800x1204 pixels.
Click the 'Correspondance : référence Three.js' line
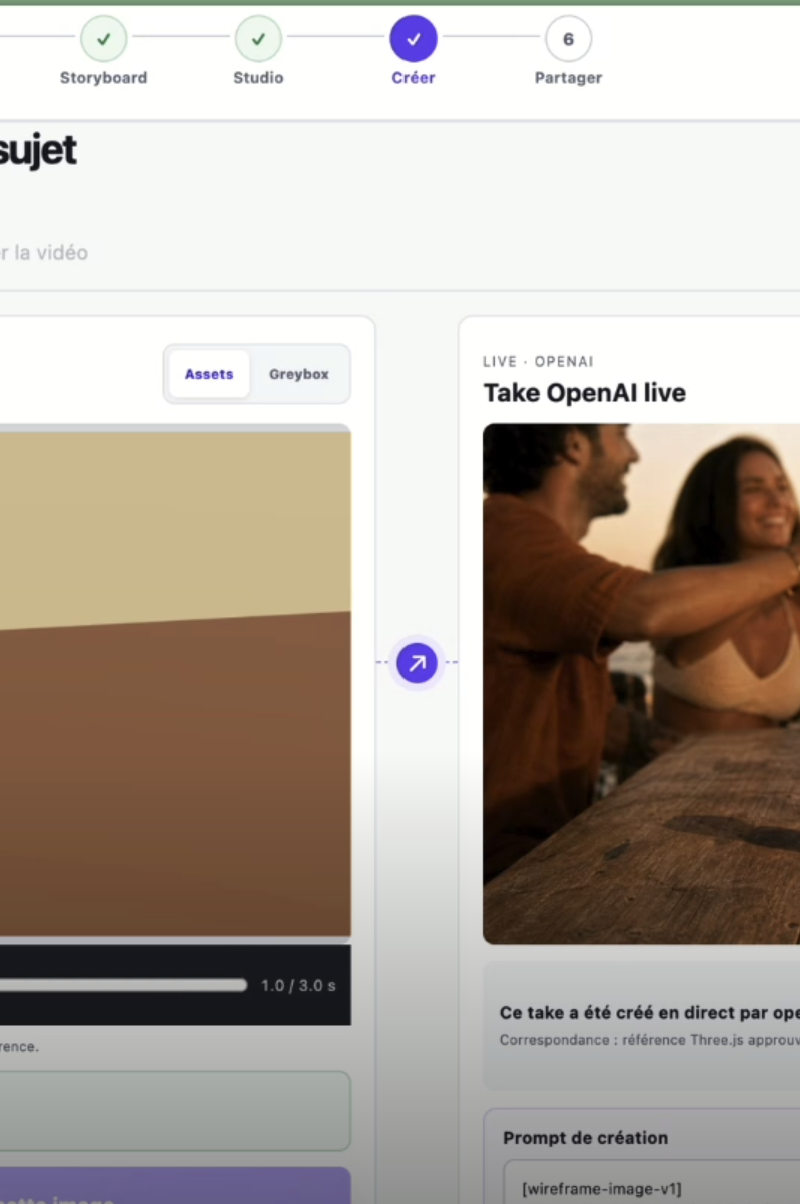(x=649, y=1040)
